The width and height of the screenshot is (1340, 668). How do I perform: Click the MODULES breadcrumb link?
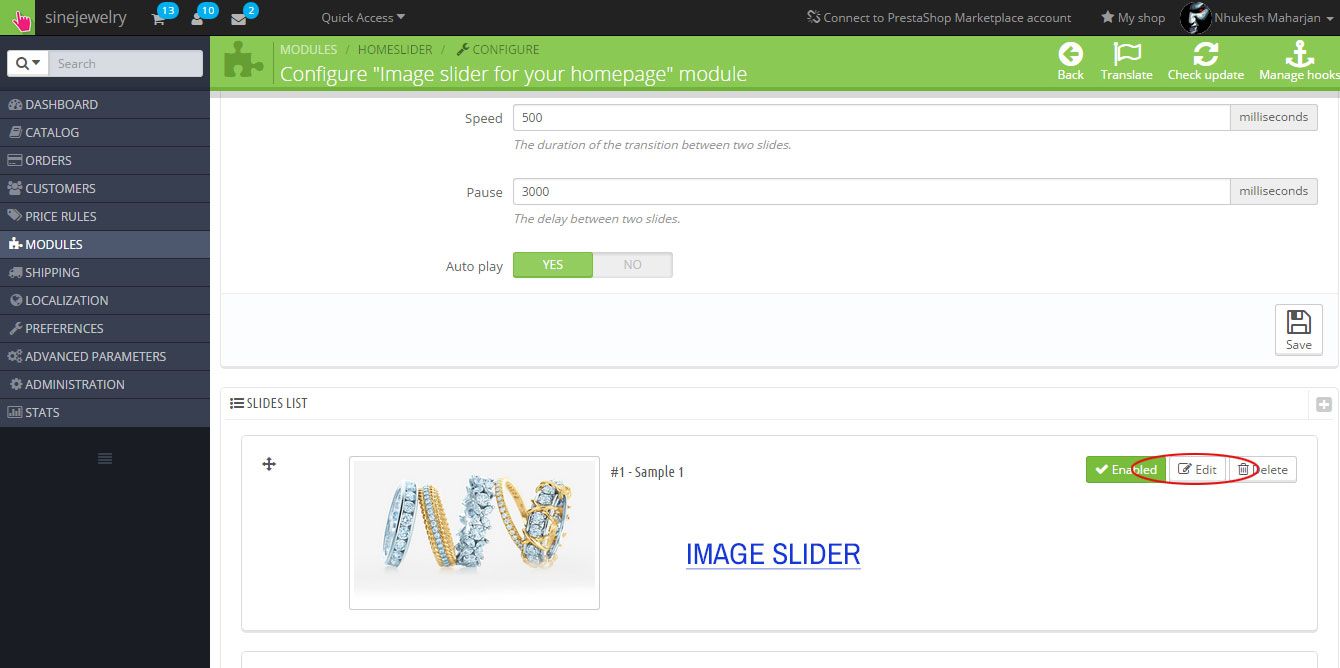point(308,49)
